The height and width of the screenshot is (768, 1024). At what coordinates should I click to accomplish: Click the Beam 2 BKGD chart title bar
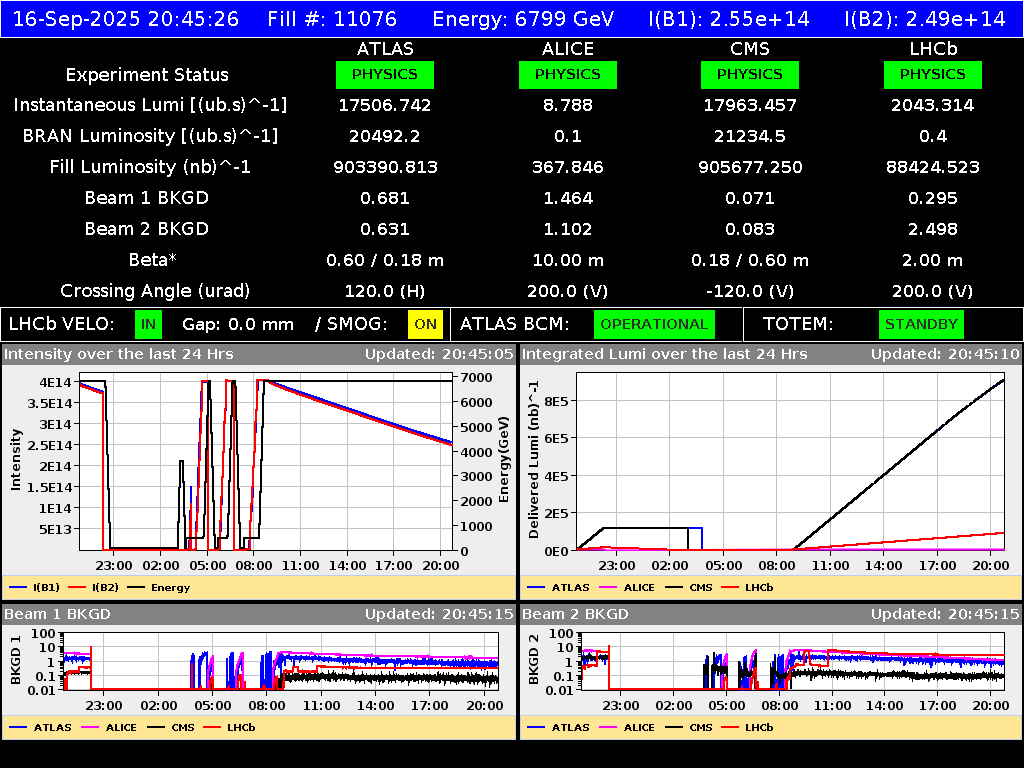click(771, 614)
